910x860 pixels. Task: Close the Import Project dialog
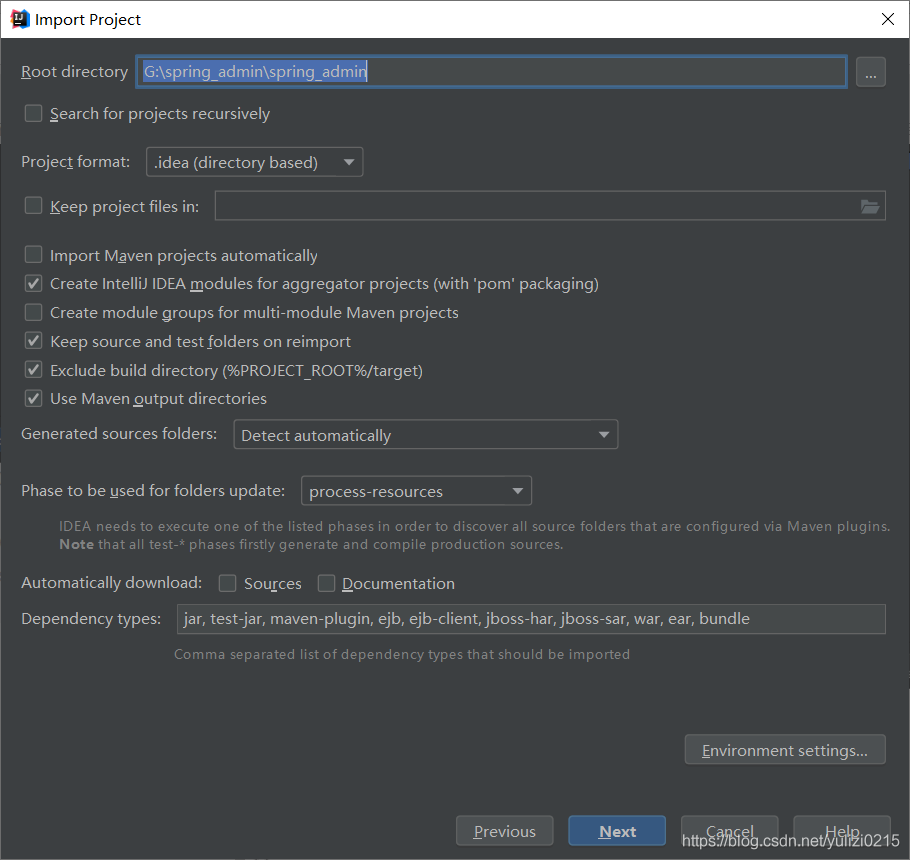click(x=887, y=19)
